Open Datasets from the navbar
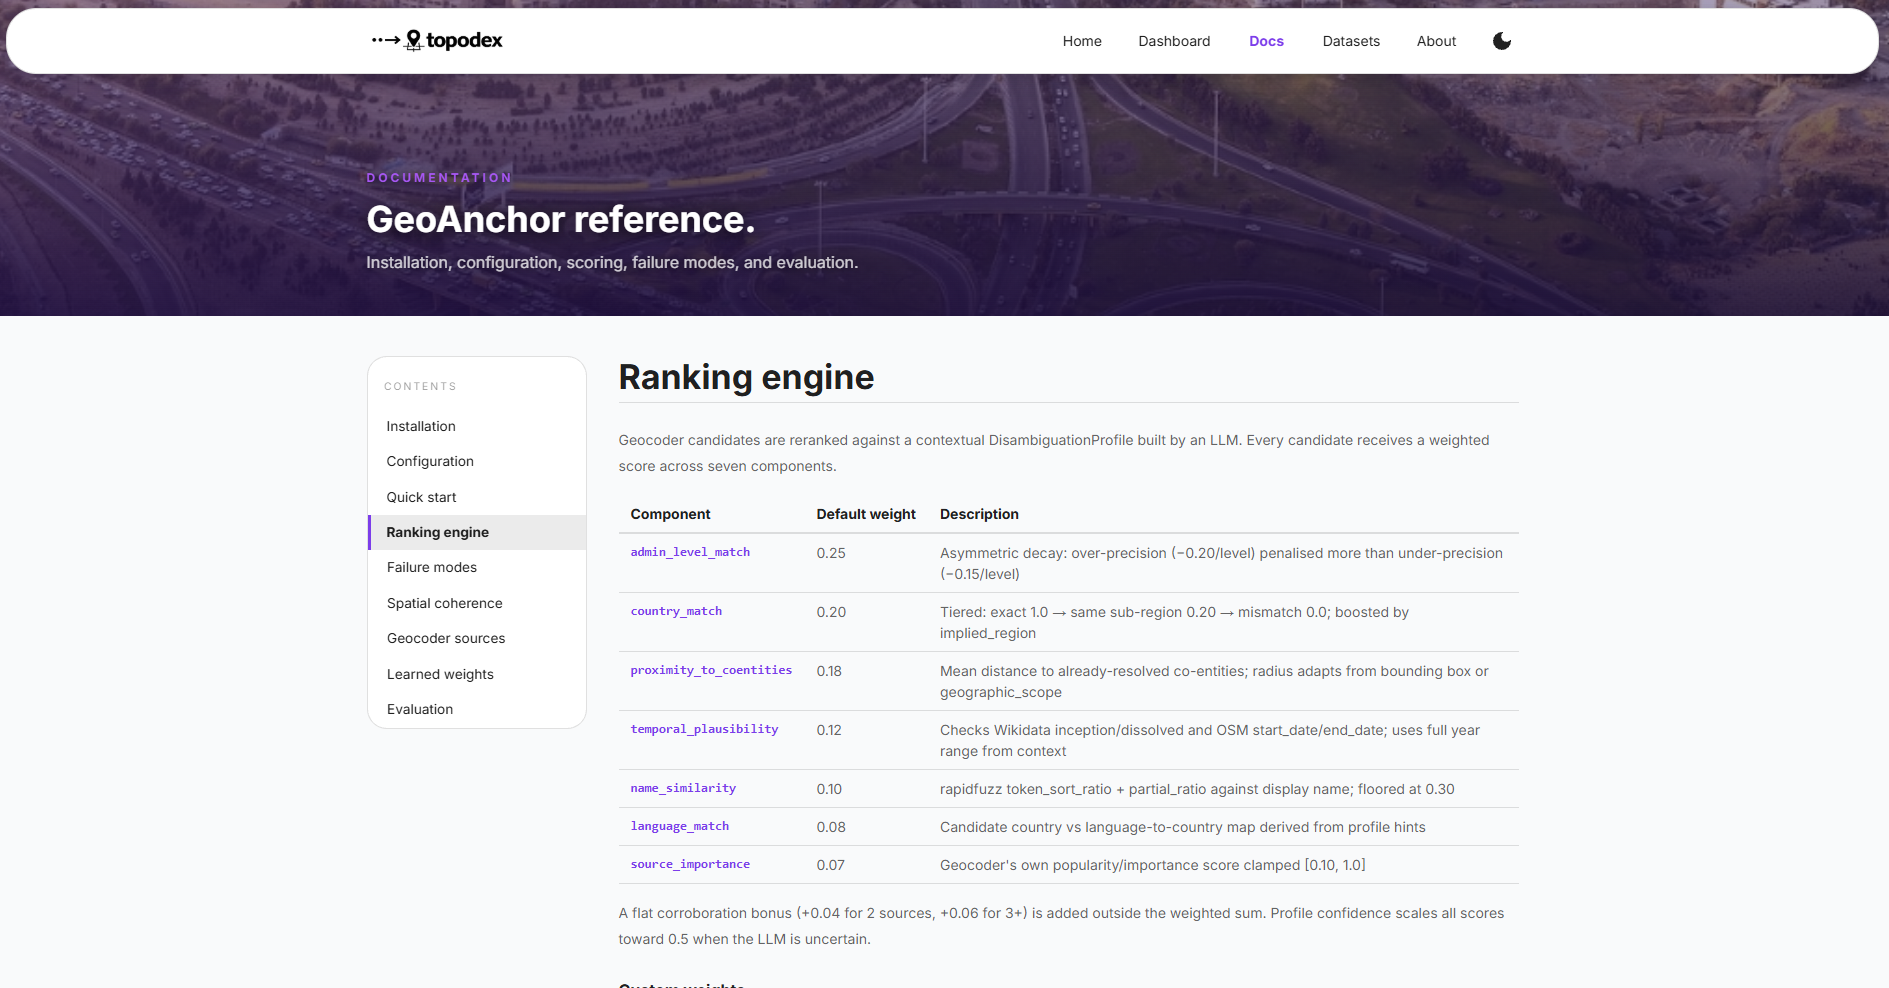The height and width of the screenshot is (988, 1889). (1351, 41)
